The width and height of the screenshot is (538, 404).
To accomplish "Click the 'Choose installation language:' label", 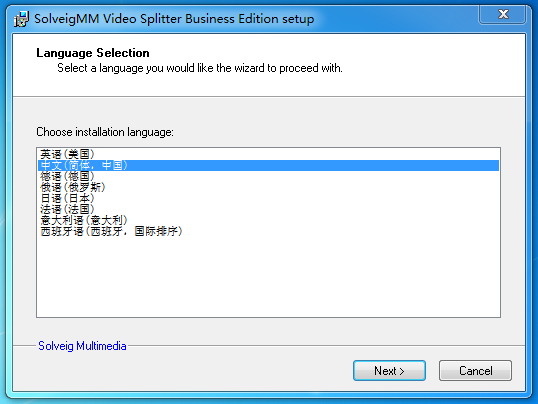I will [x=105, y=132].
